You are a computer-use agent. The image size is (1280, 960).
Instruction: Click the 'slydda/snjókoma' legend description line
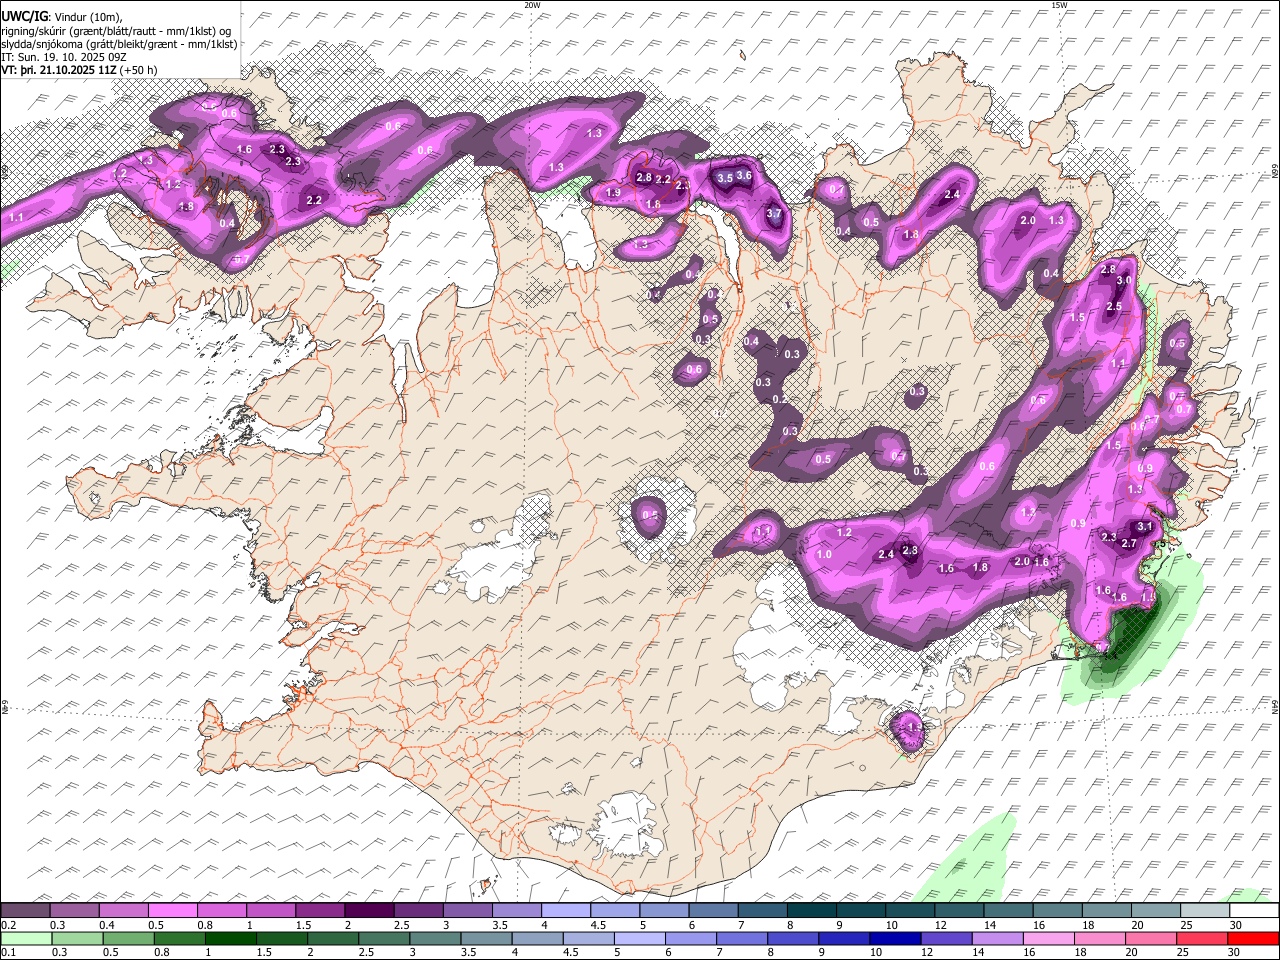coord(119,44)
